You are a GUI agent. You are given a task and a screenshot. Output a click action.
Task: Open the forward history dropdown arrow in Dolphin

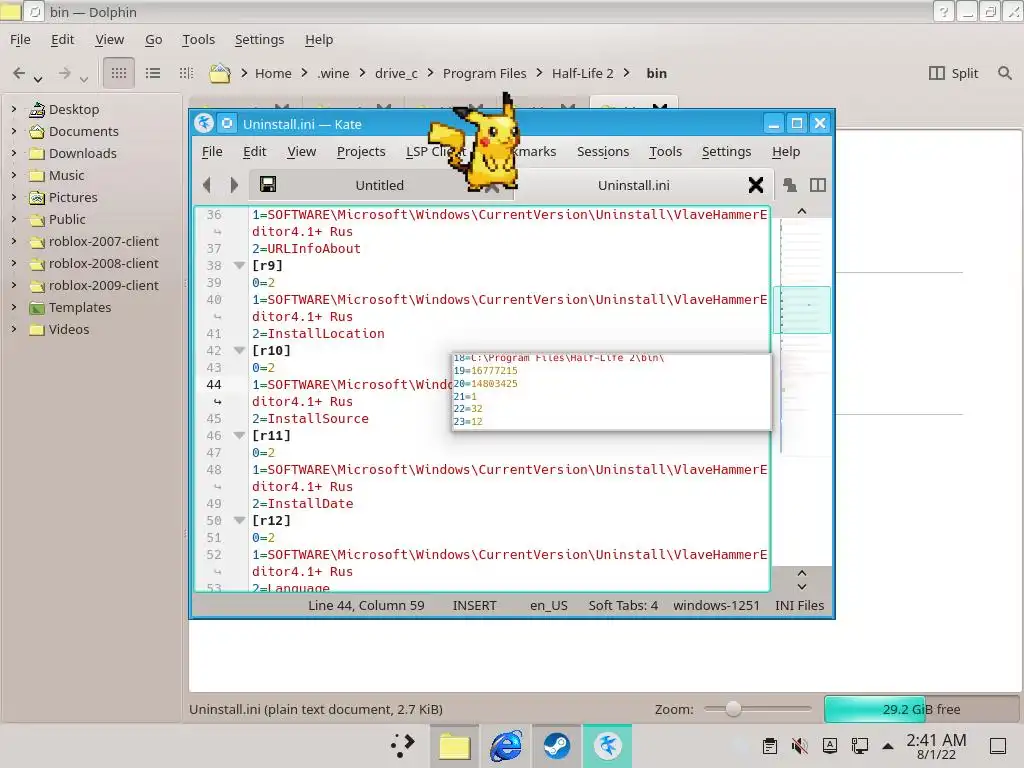(84, 79)
